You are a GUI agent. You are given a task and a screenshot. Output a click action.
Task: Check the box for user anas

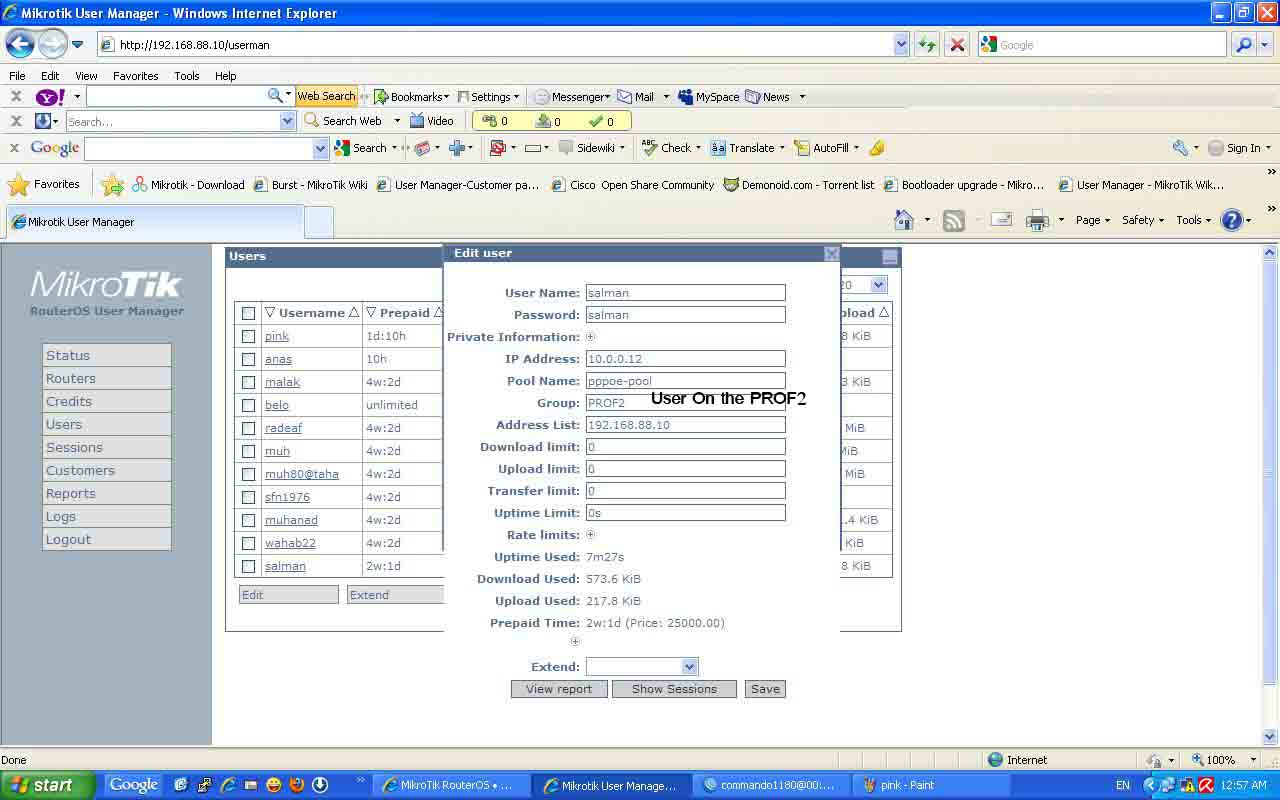click(x=248, y=359)
